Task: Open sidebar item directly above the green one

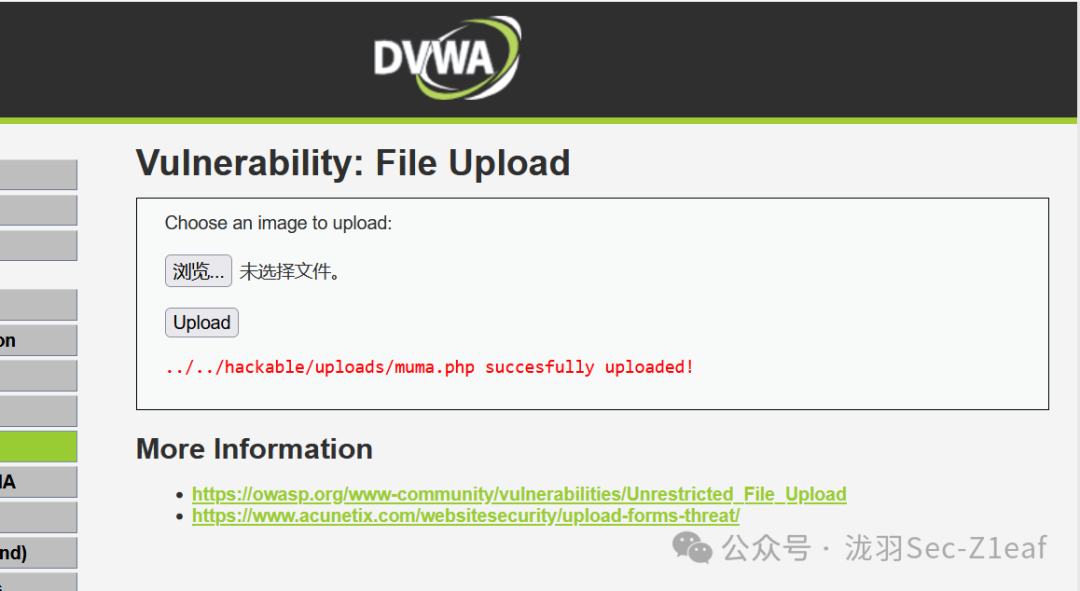Action: click(x=39, y=411)
